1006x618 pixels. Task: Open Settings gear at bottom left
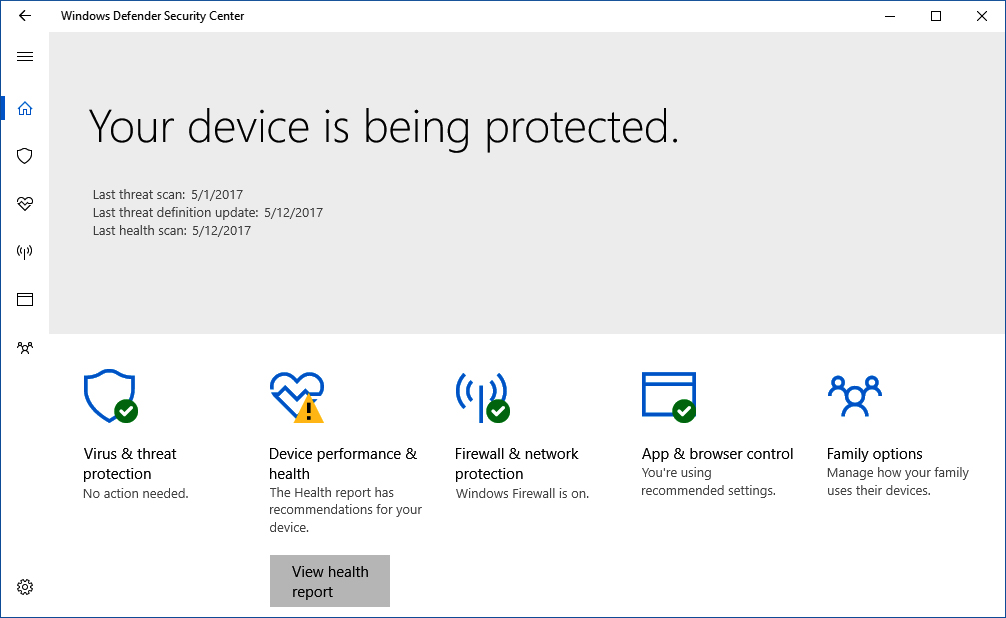[x=25, y=587]
